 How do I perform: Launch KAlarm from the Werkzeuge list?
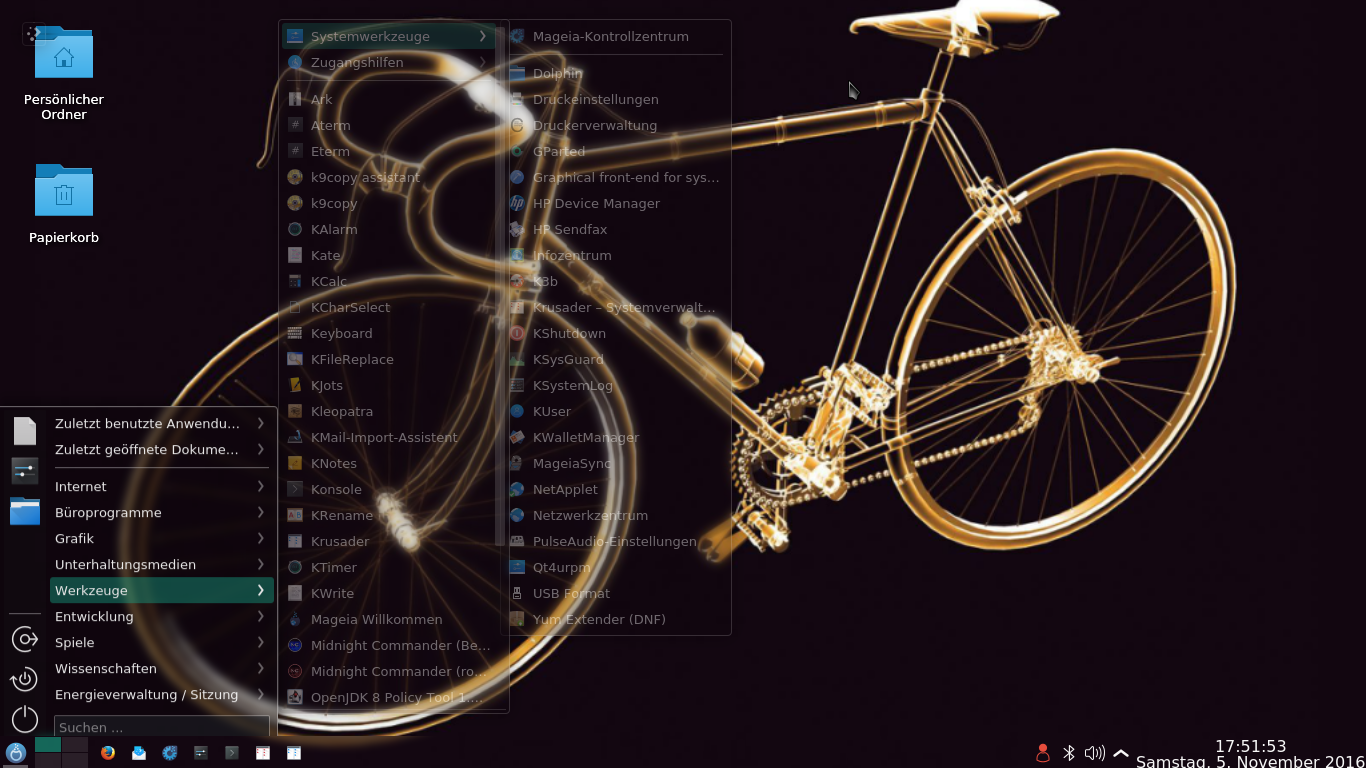(x=389, y=229)
